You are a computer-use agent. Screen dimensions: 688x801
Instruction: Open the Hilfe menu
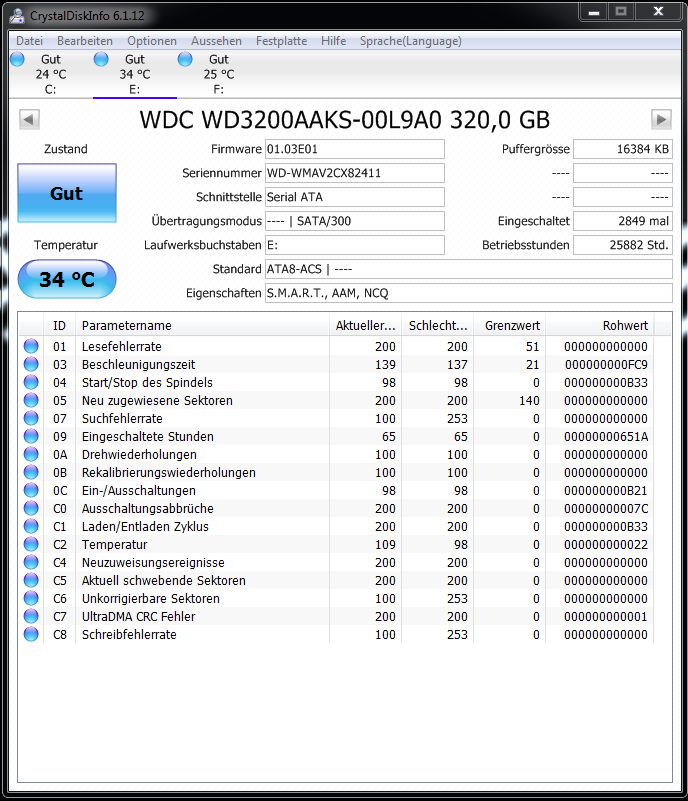click(x=334, y=41)
